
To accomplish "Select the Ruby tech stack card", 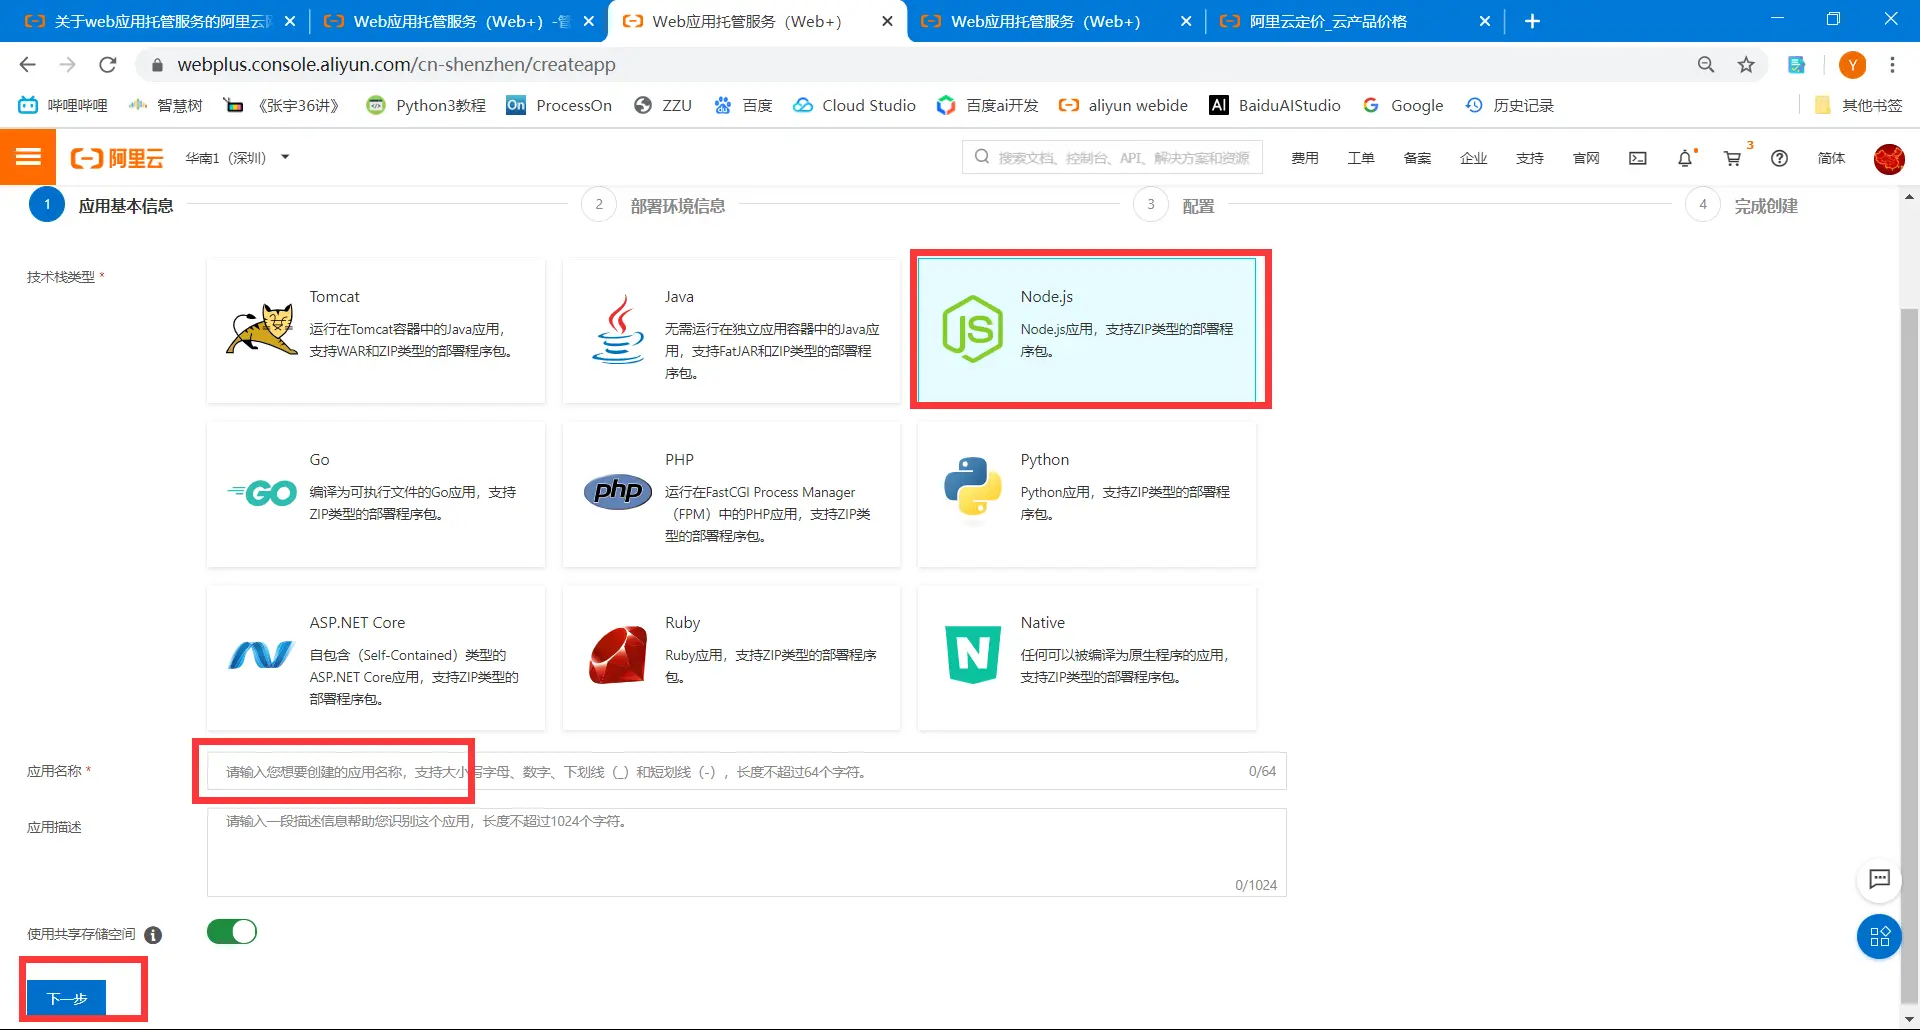I will 731,657.
